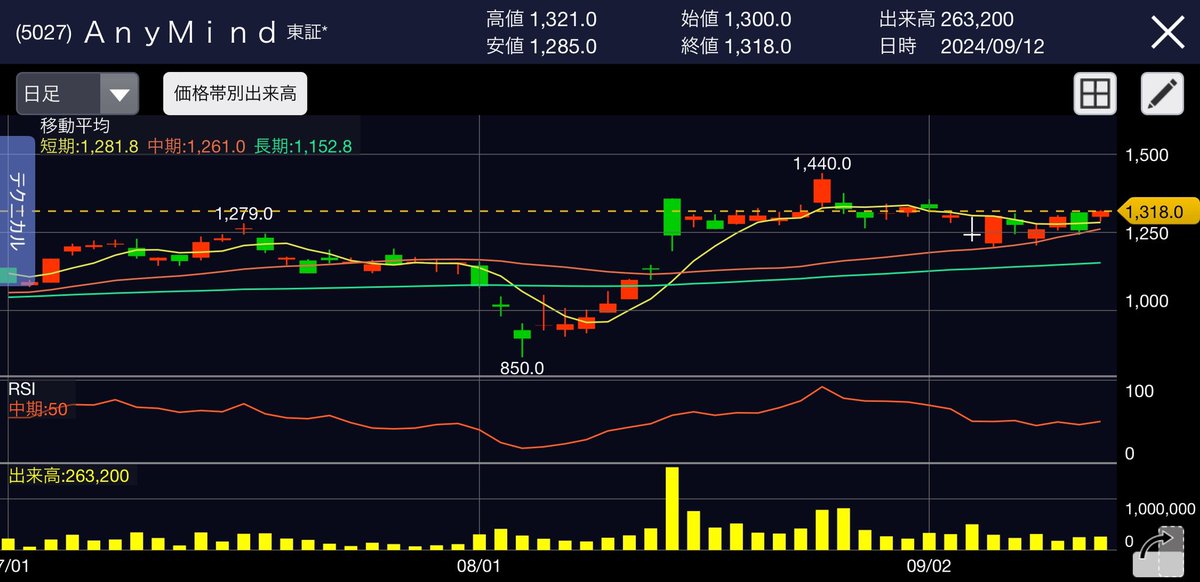Tap the 1,000,000 volume axis label
Screen dimensions: 1200x582
1160,508
